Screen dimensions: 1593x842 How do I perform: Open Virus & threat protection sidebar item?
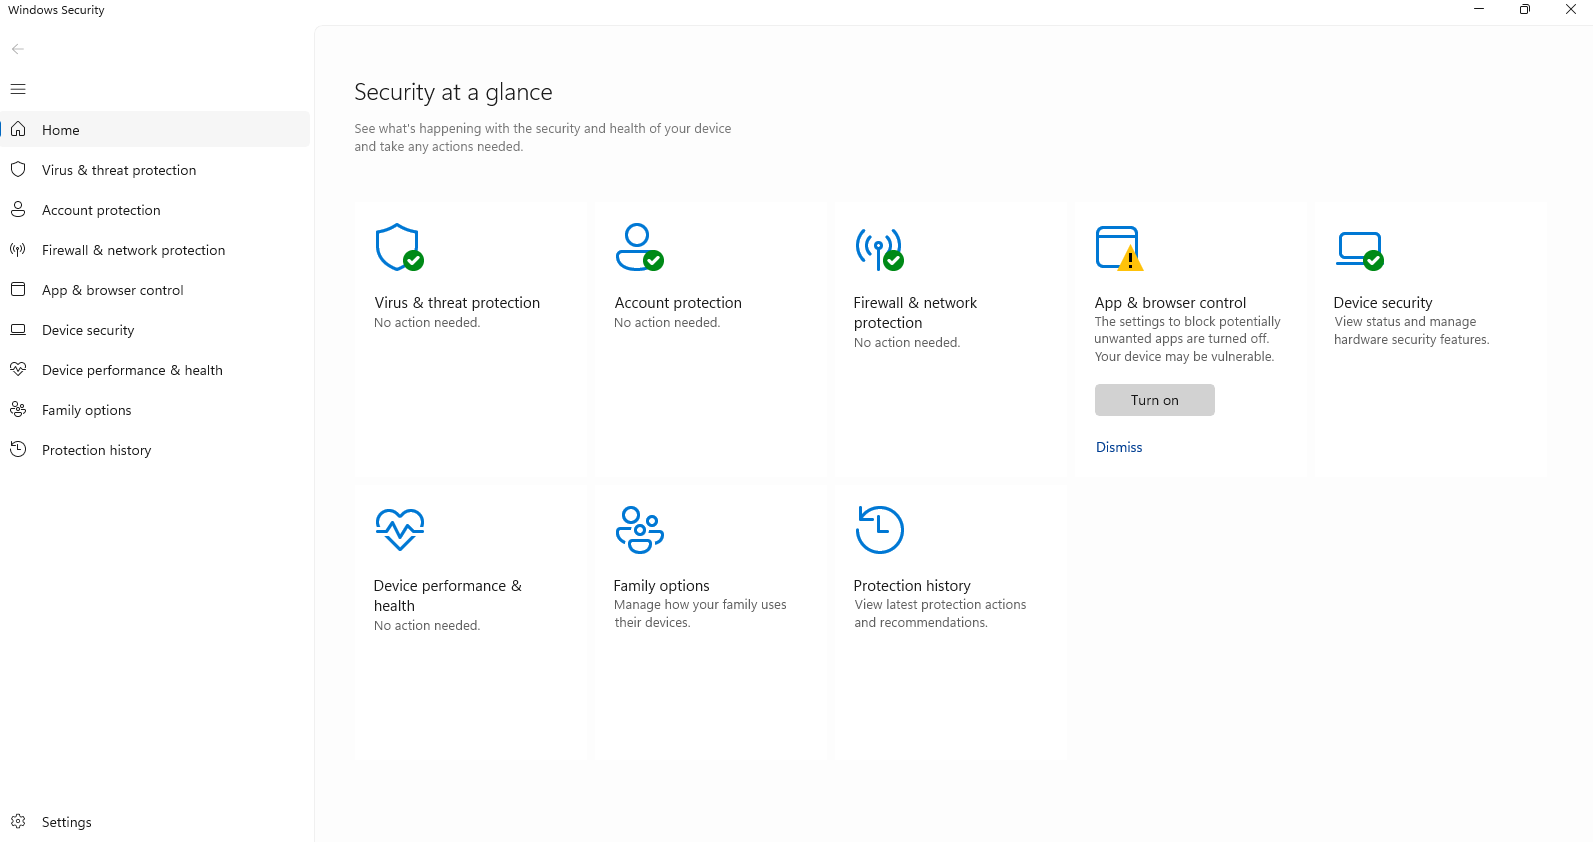click(155, 169)
